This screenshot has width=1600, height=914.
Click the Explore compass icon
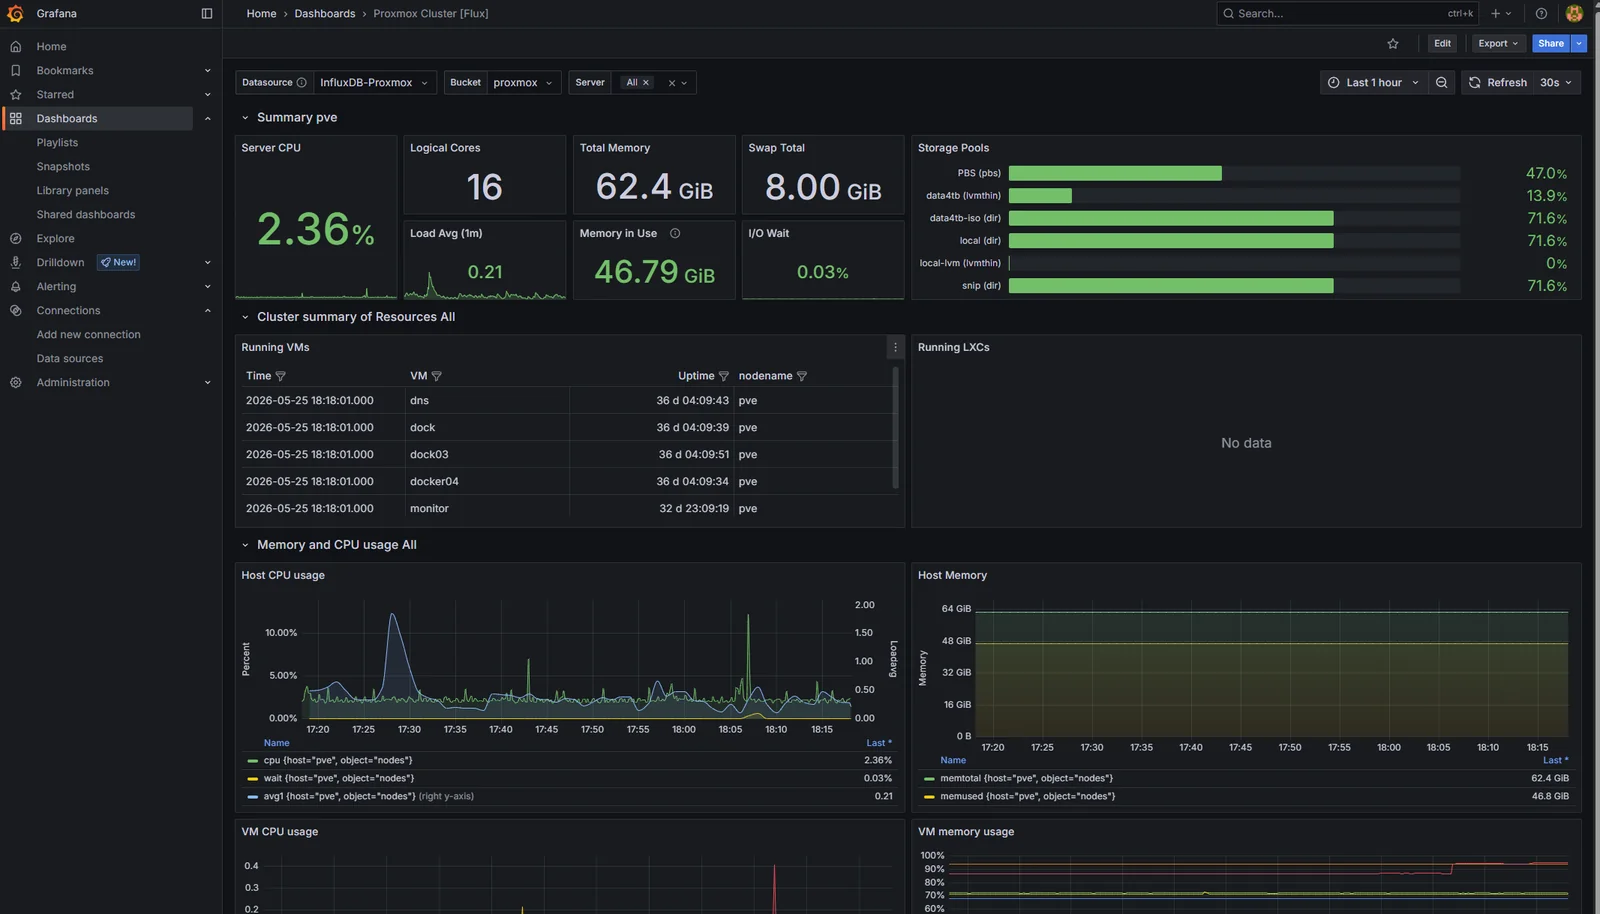15,239
